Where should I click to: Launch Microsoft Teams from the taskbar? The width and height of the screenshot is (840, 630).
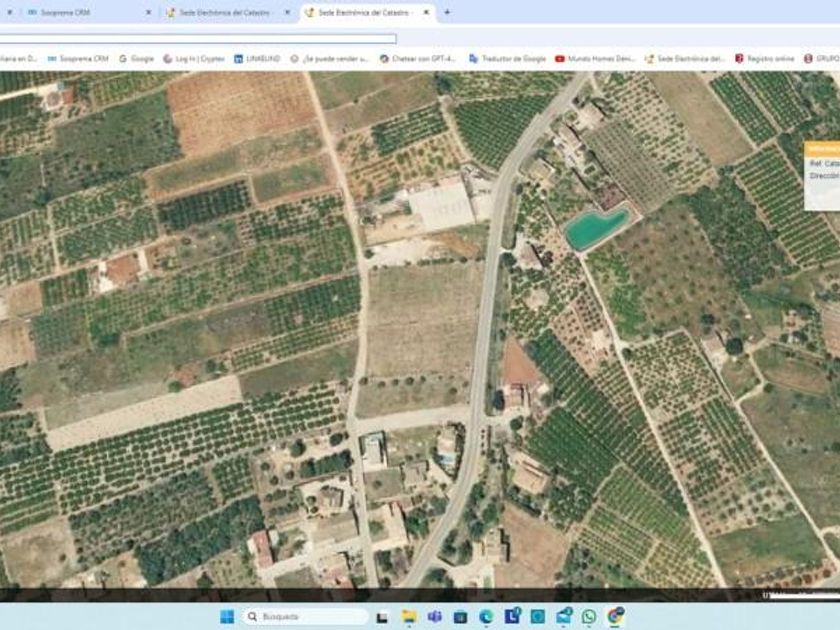(x=435, y=616)
